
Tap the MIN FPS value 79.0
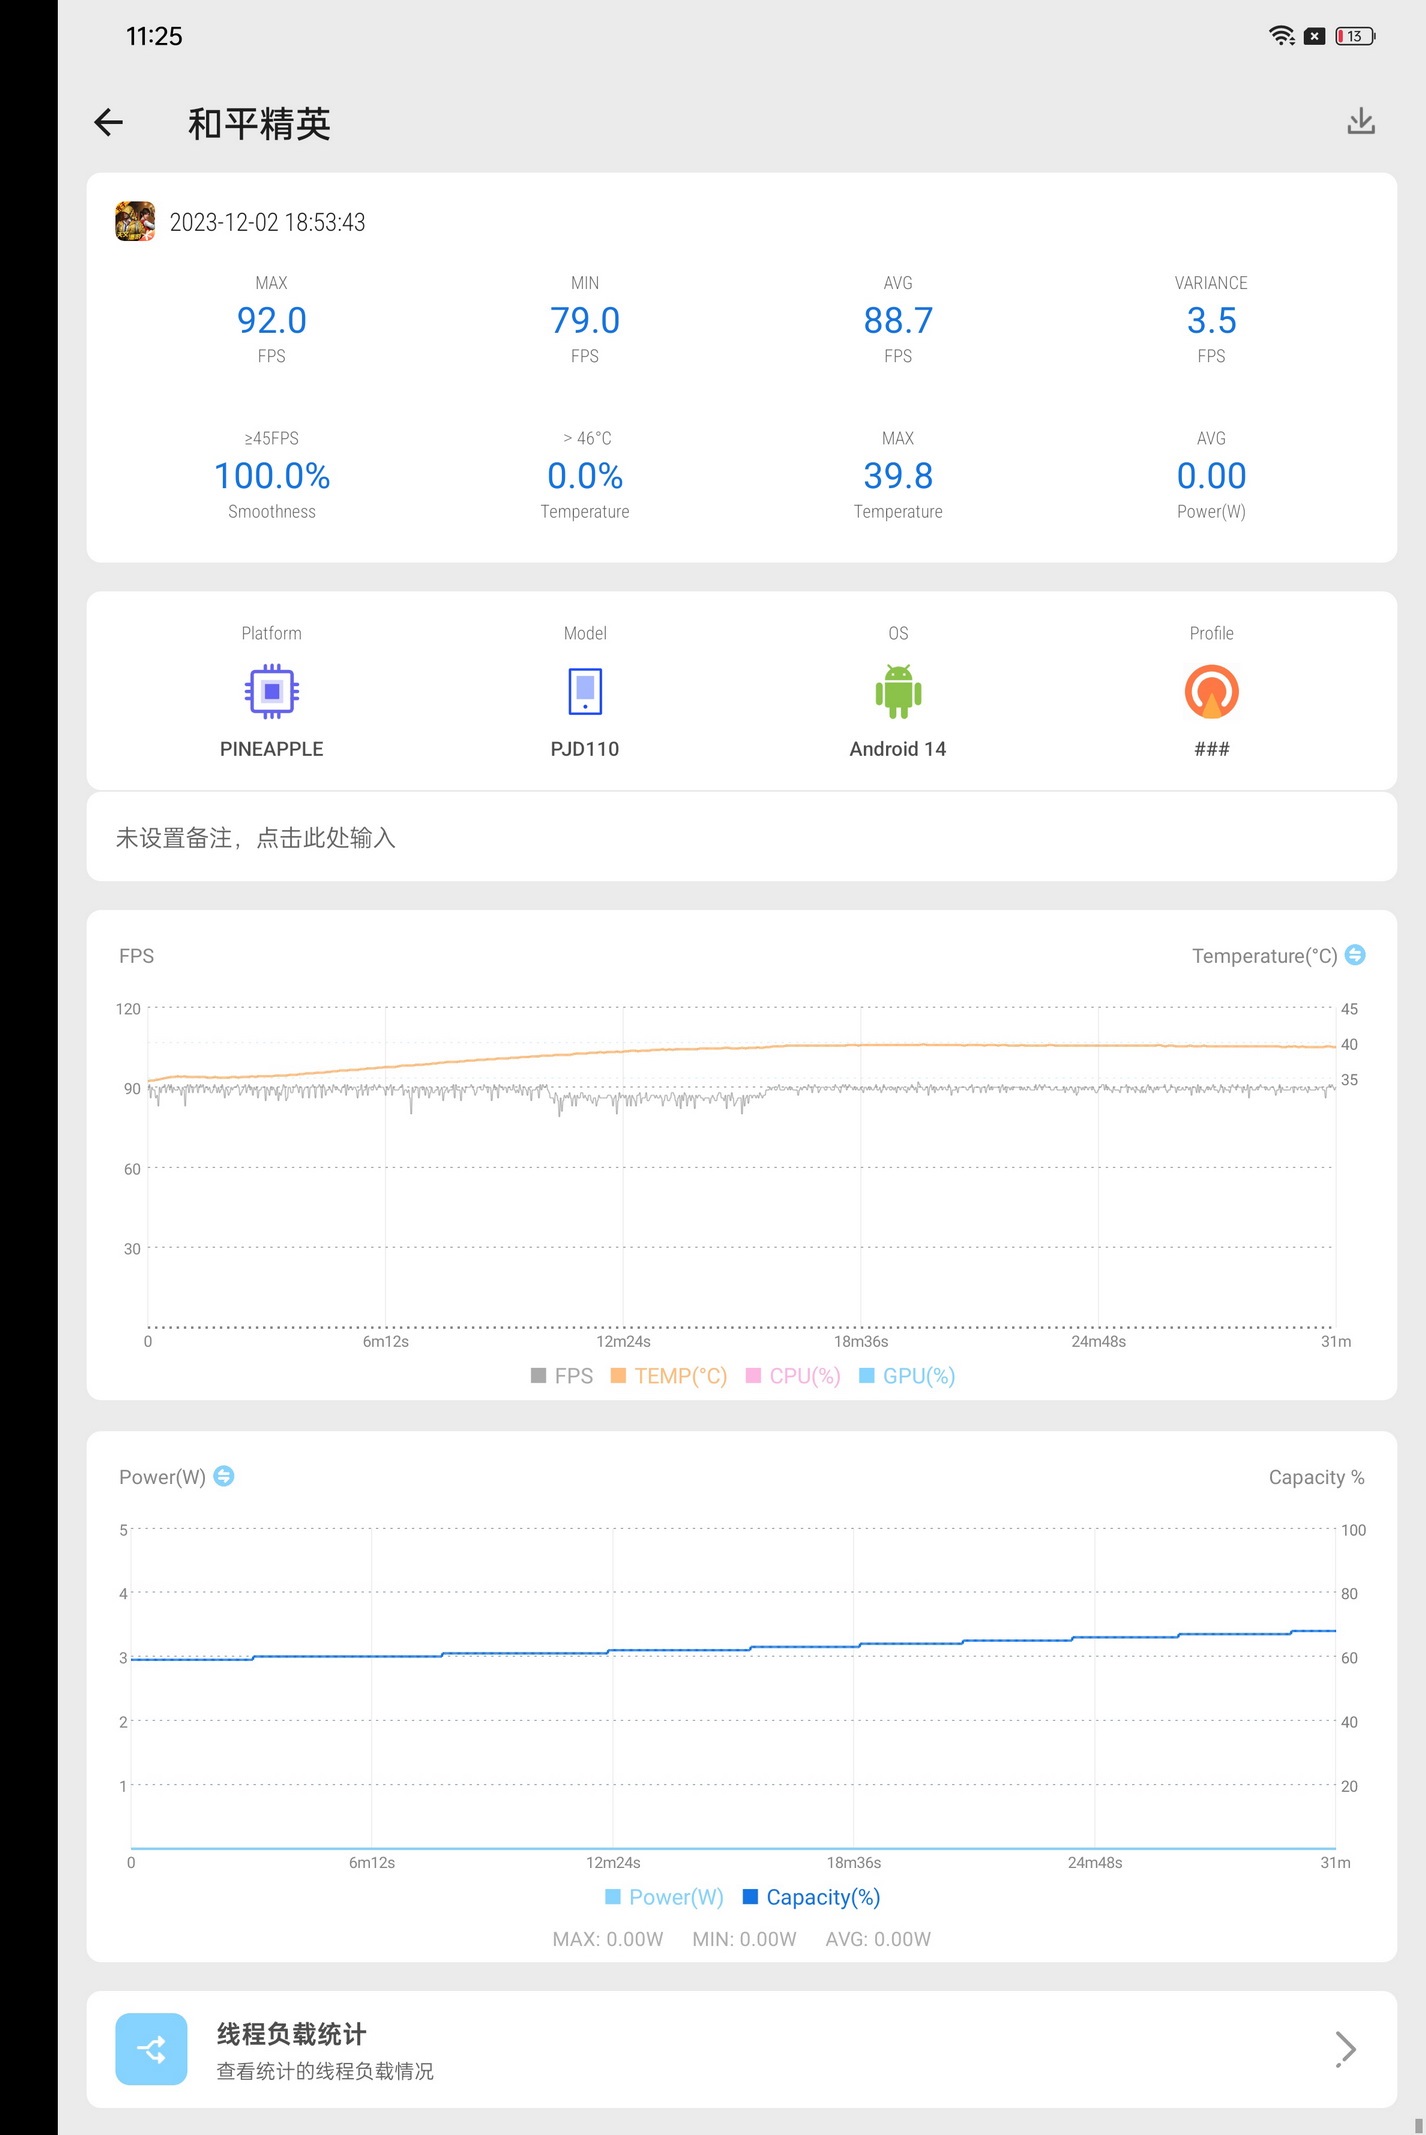click(x=585, y=321)
